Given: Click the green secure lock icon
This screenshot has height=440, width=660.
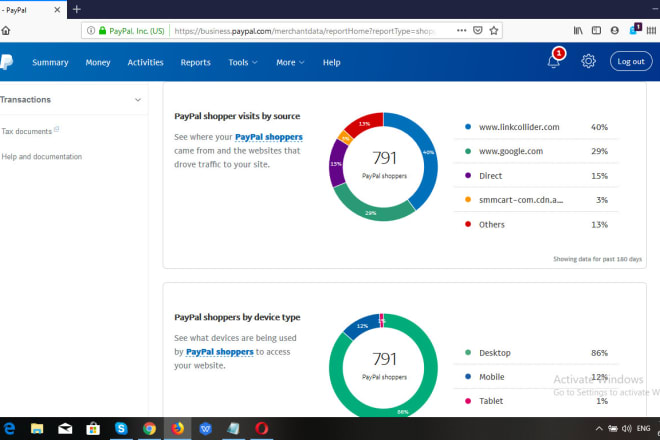Looking at the screenshot, I should tap(102, 30).
